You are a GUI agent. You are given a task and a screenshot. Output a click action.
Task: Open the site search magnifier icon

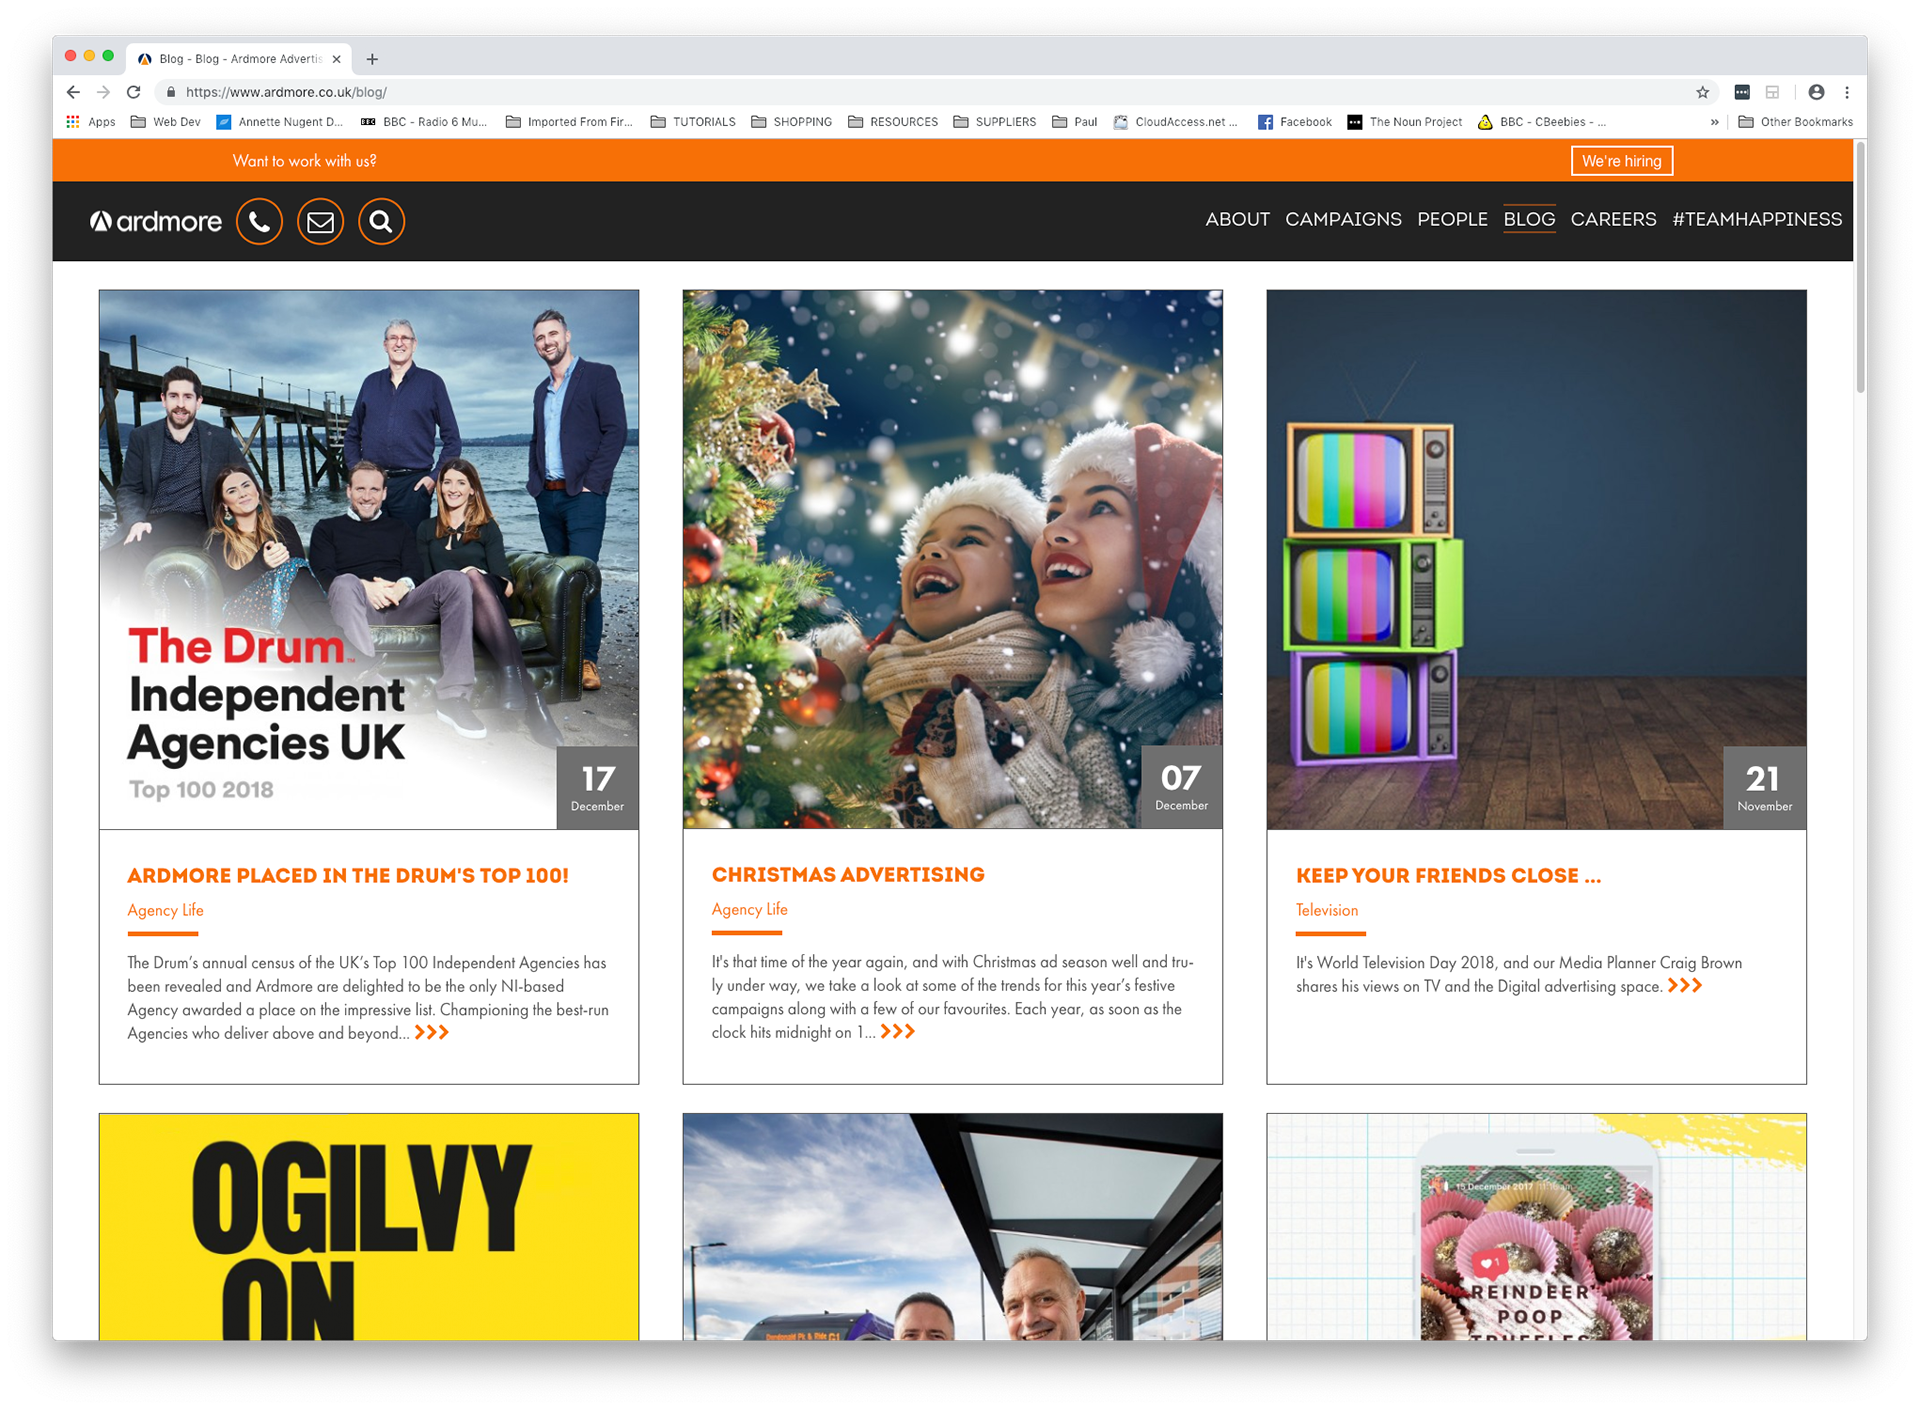[x=381, y=221]
